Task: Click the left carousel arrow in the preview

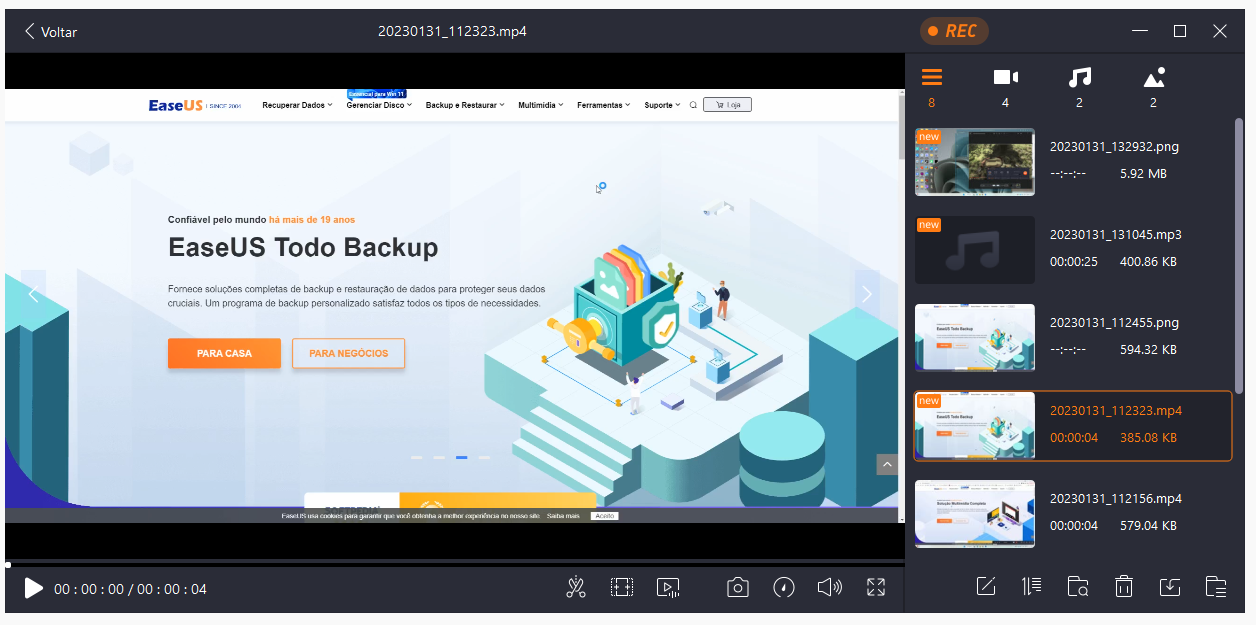Action: click(33, 294)
